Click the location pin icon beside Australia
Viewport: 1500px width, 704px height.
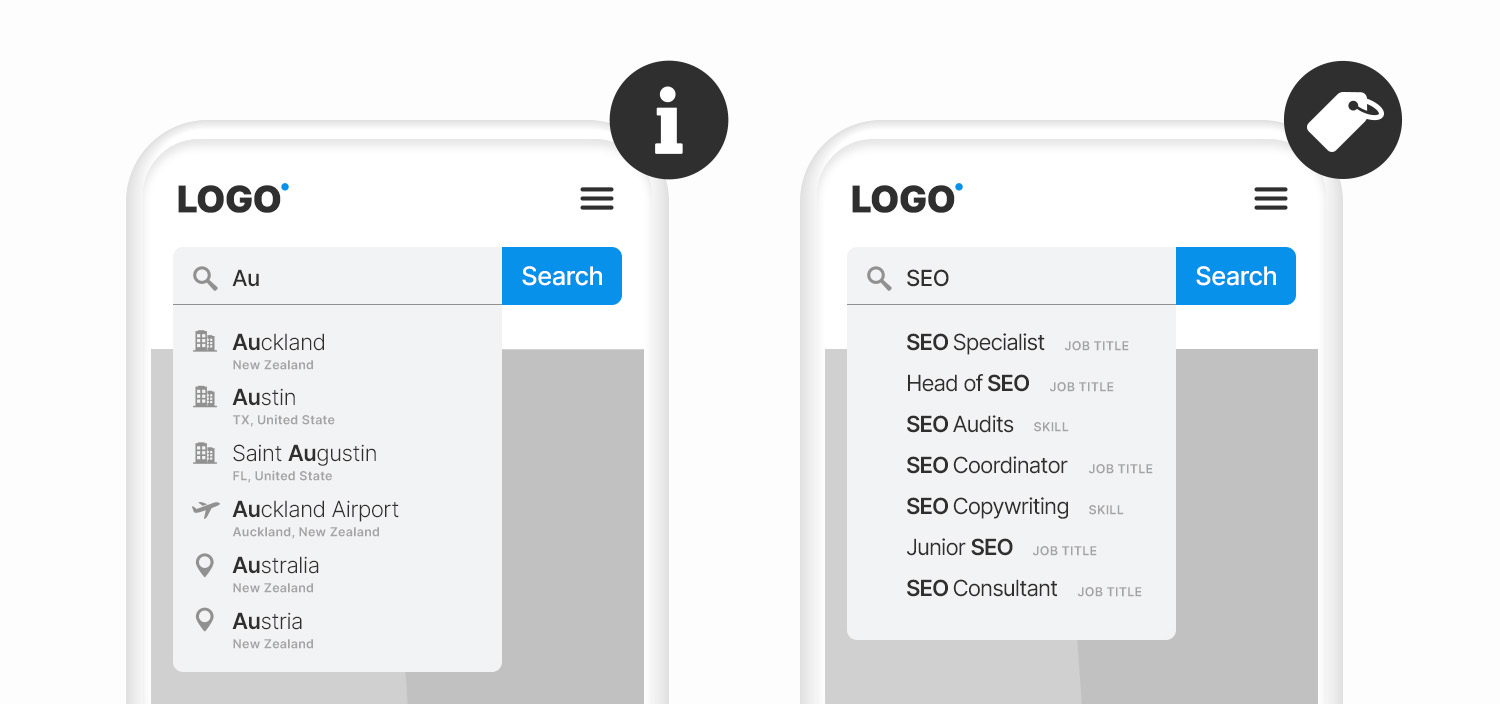(x=205, y=565)
